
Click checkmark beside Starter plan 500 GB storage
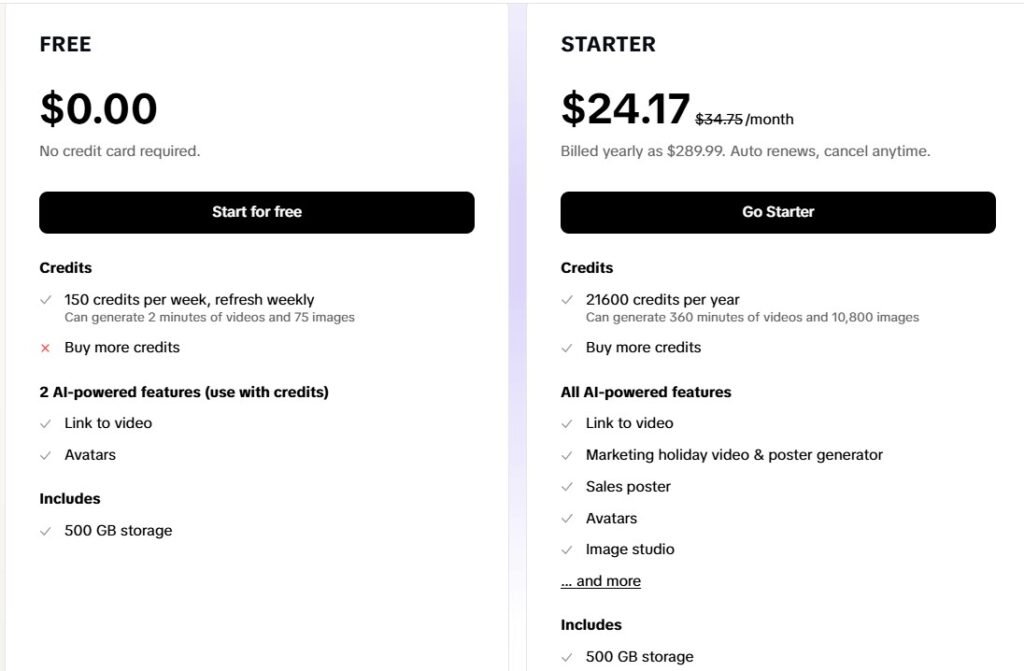tap(566, 657)
